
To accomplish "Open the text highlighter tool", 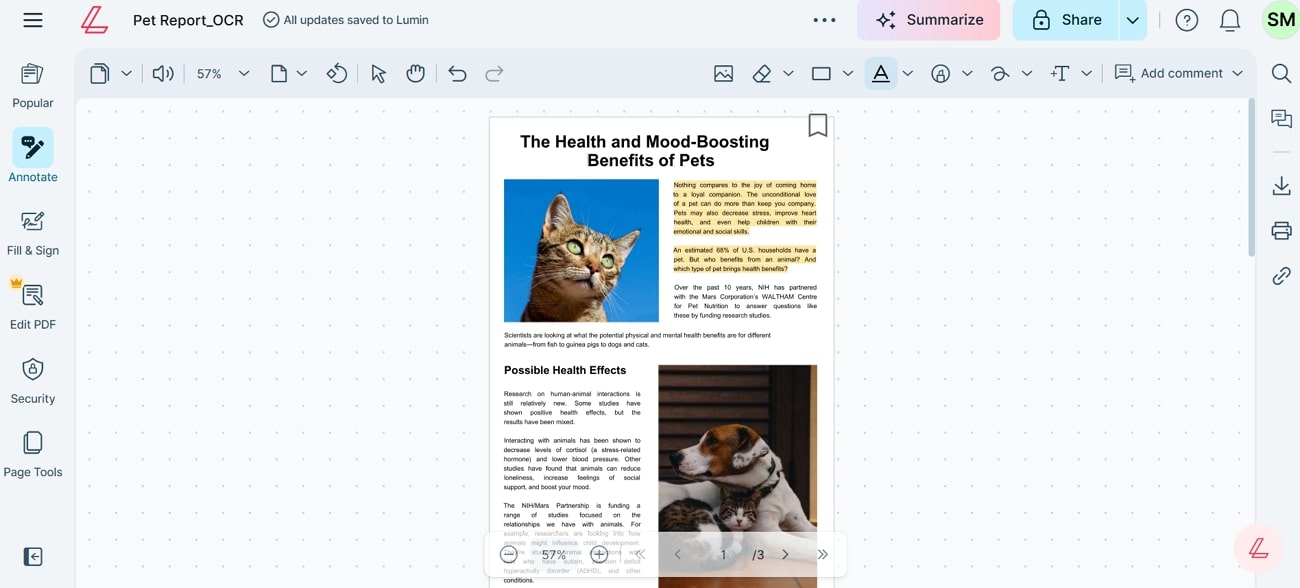I will point(879,72).
